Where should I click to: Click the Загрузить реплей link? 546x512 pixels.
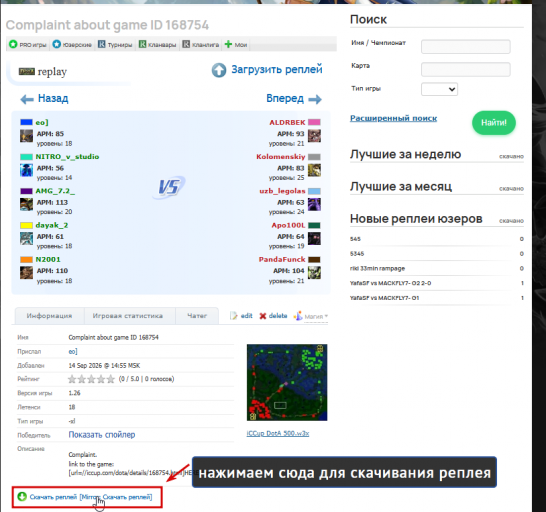277,69
